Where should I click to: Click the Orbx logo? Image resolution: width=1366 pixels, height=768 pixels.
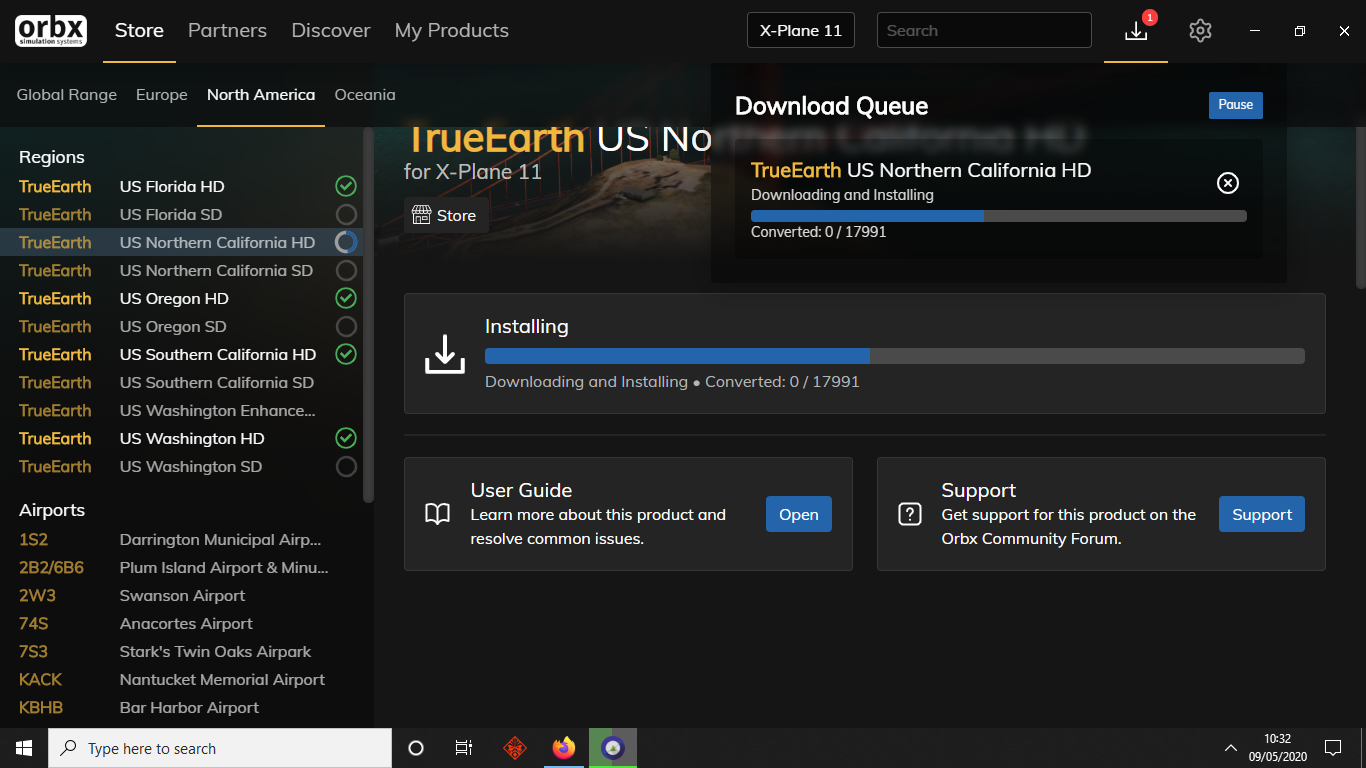pyautogui.click(x=51, y=31)
